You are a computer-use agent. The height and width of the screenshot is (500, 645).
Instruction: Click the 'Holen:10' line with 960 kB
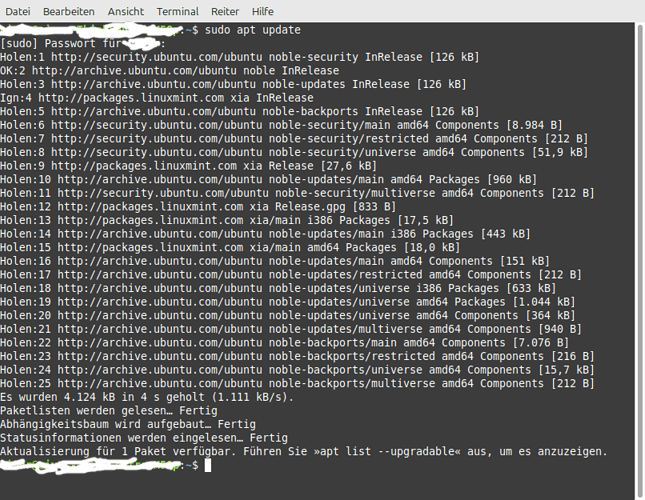click(269, 179)
